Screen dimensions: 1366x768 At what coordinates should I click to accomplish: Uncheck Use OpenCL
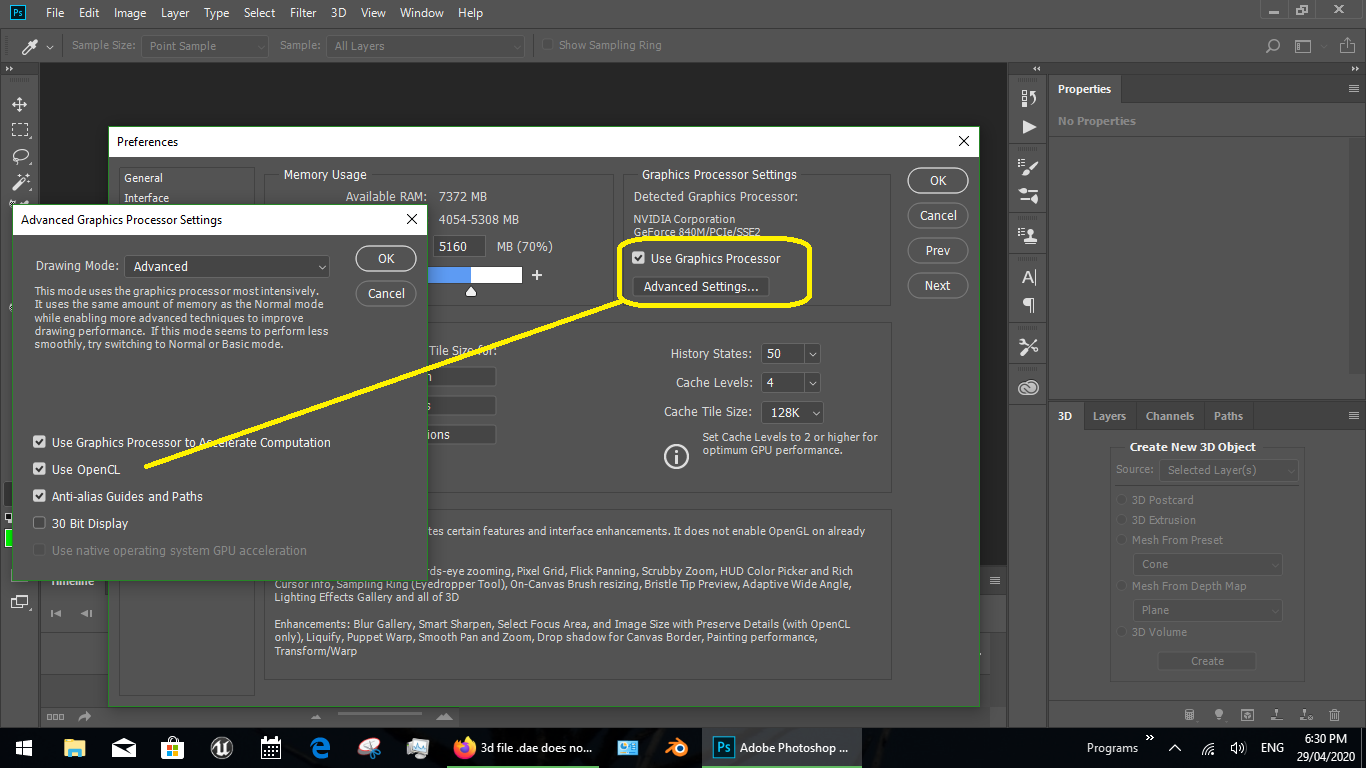(x=38, y=469)
